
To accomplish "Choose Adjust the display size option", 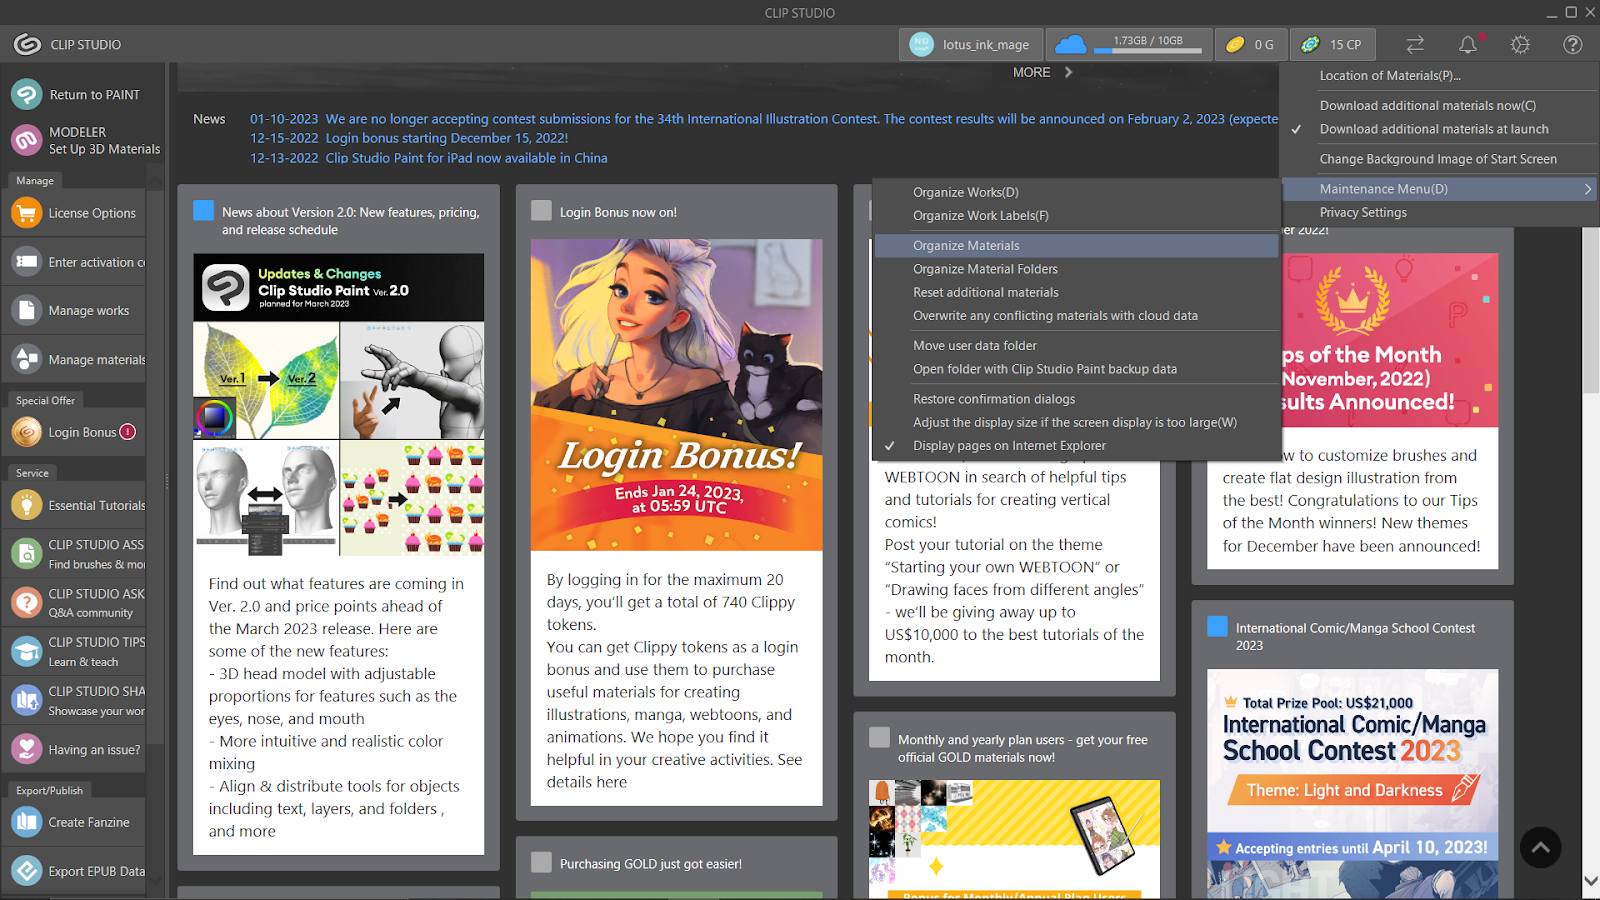I will pos(1077,422).
